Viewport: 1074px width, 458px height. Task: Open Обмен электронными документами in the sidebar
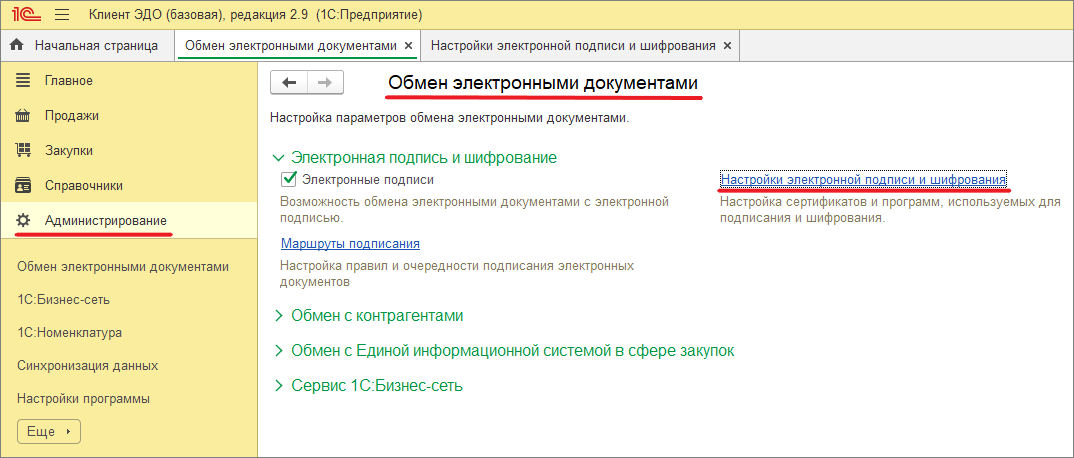click(123, 267)
